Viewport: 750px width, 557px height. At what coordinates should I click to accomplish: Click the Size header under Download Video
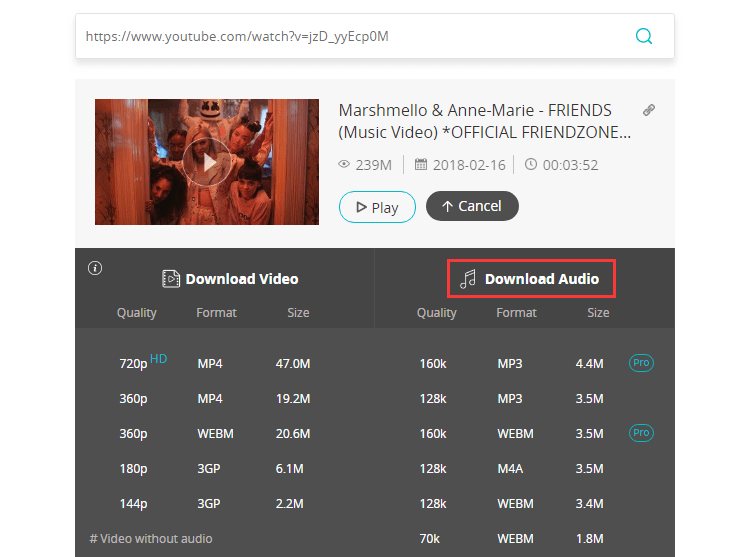pyautogui.click(x=298, y=313)
